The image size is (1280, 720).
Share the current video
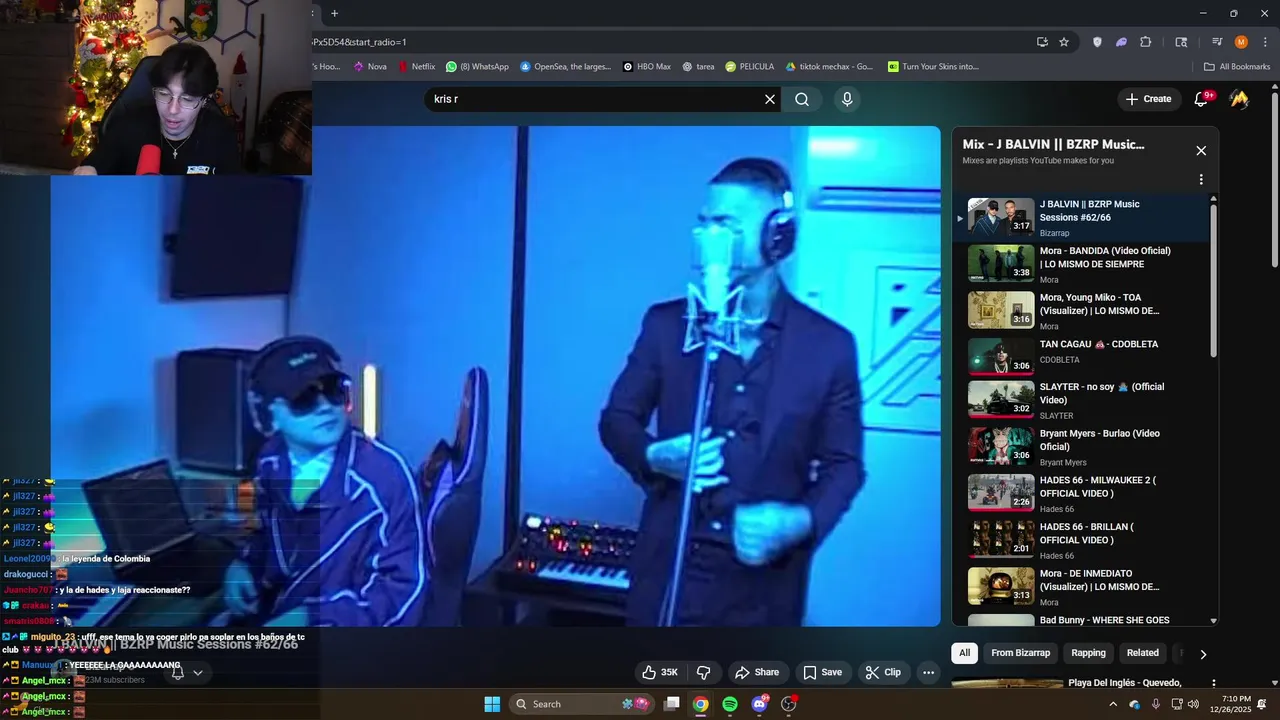[756, 672]
